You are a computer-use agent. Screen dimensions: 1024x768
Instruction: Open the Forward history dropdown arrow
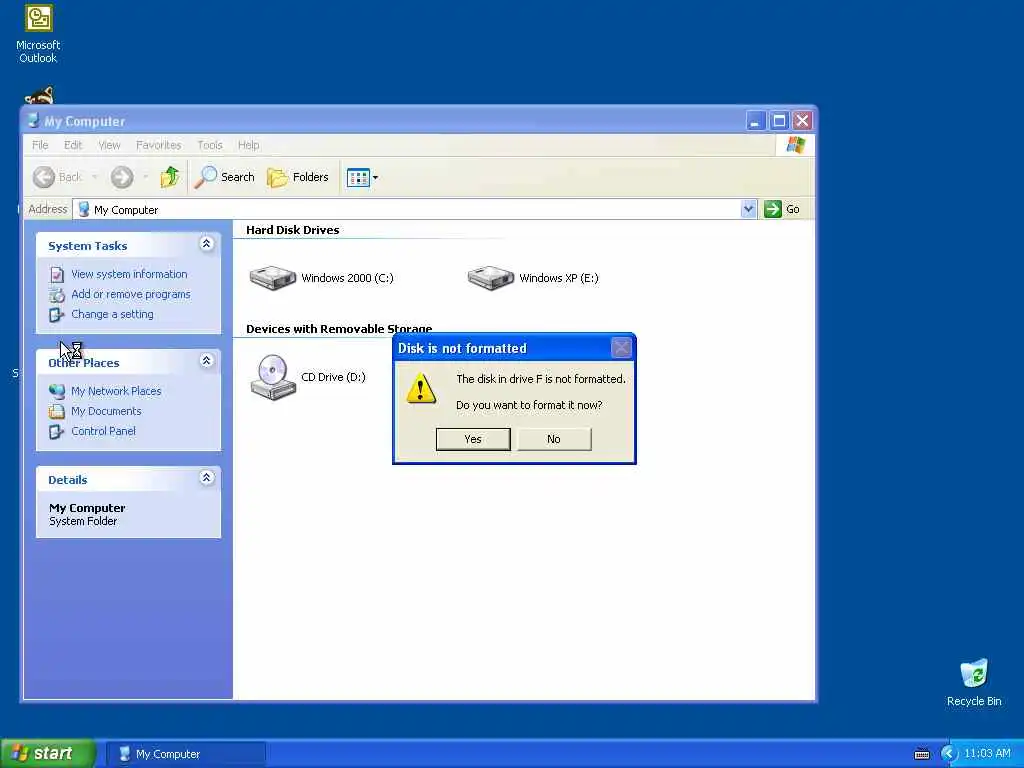[x=145, y=177]
